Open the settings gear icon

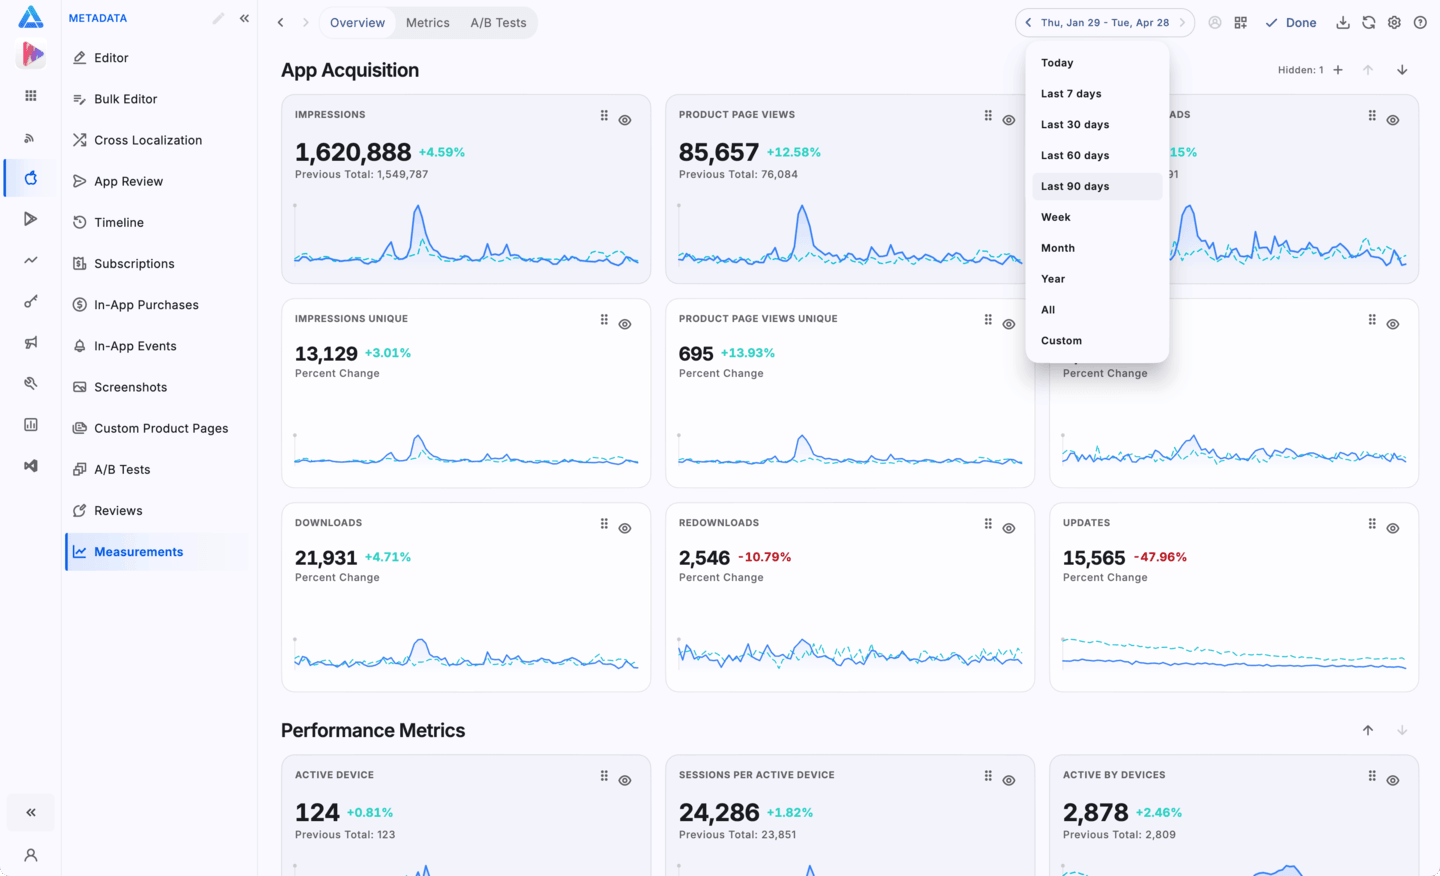click(1394, 23)
